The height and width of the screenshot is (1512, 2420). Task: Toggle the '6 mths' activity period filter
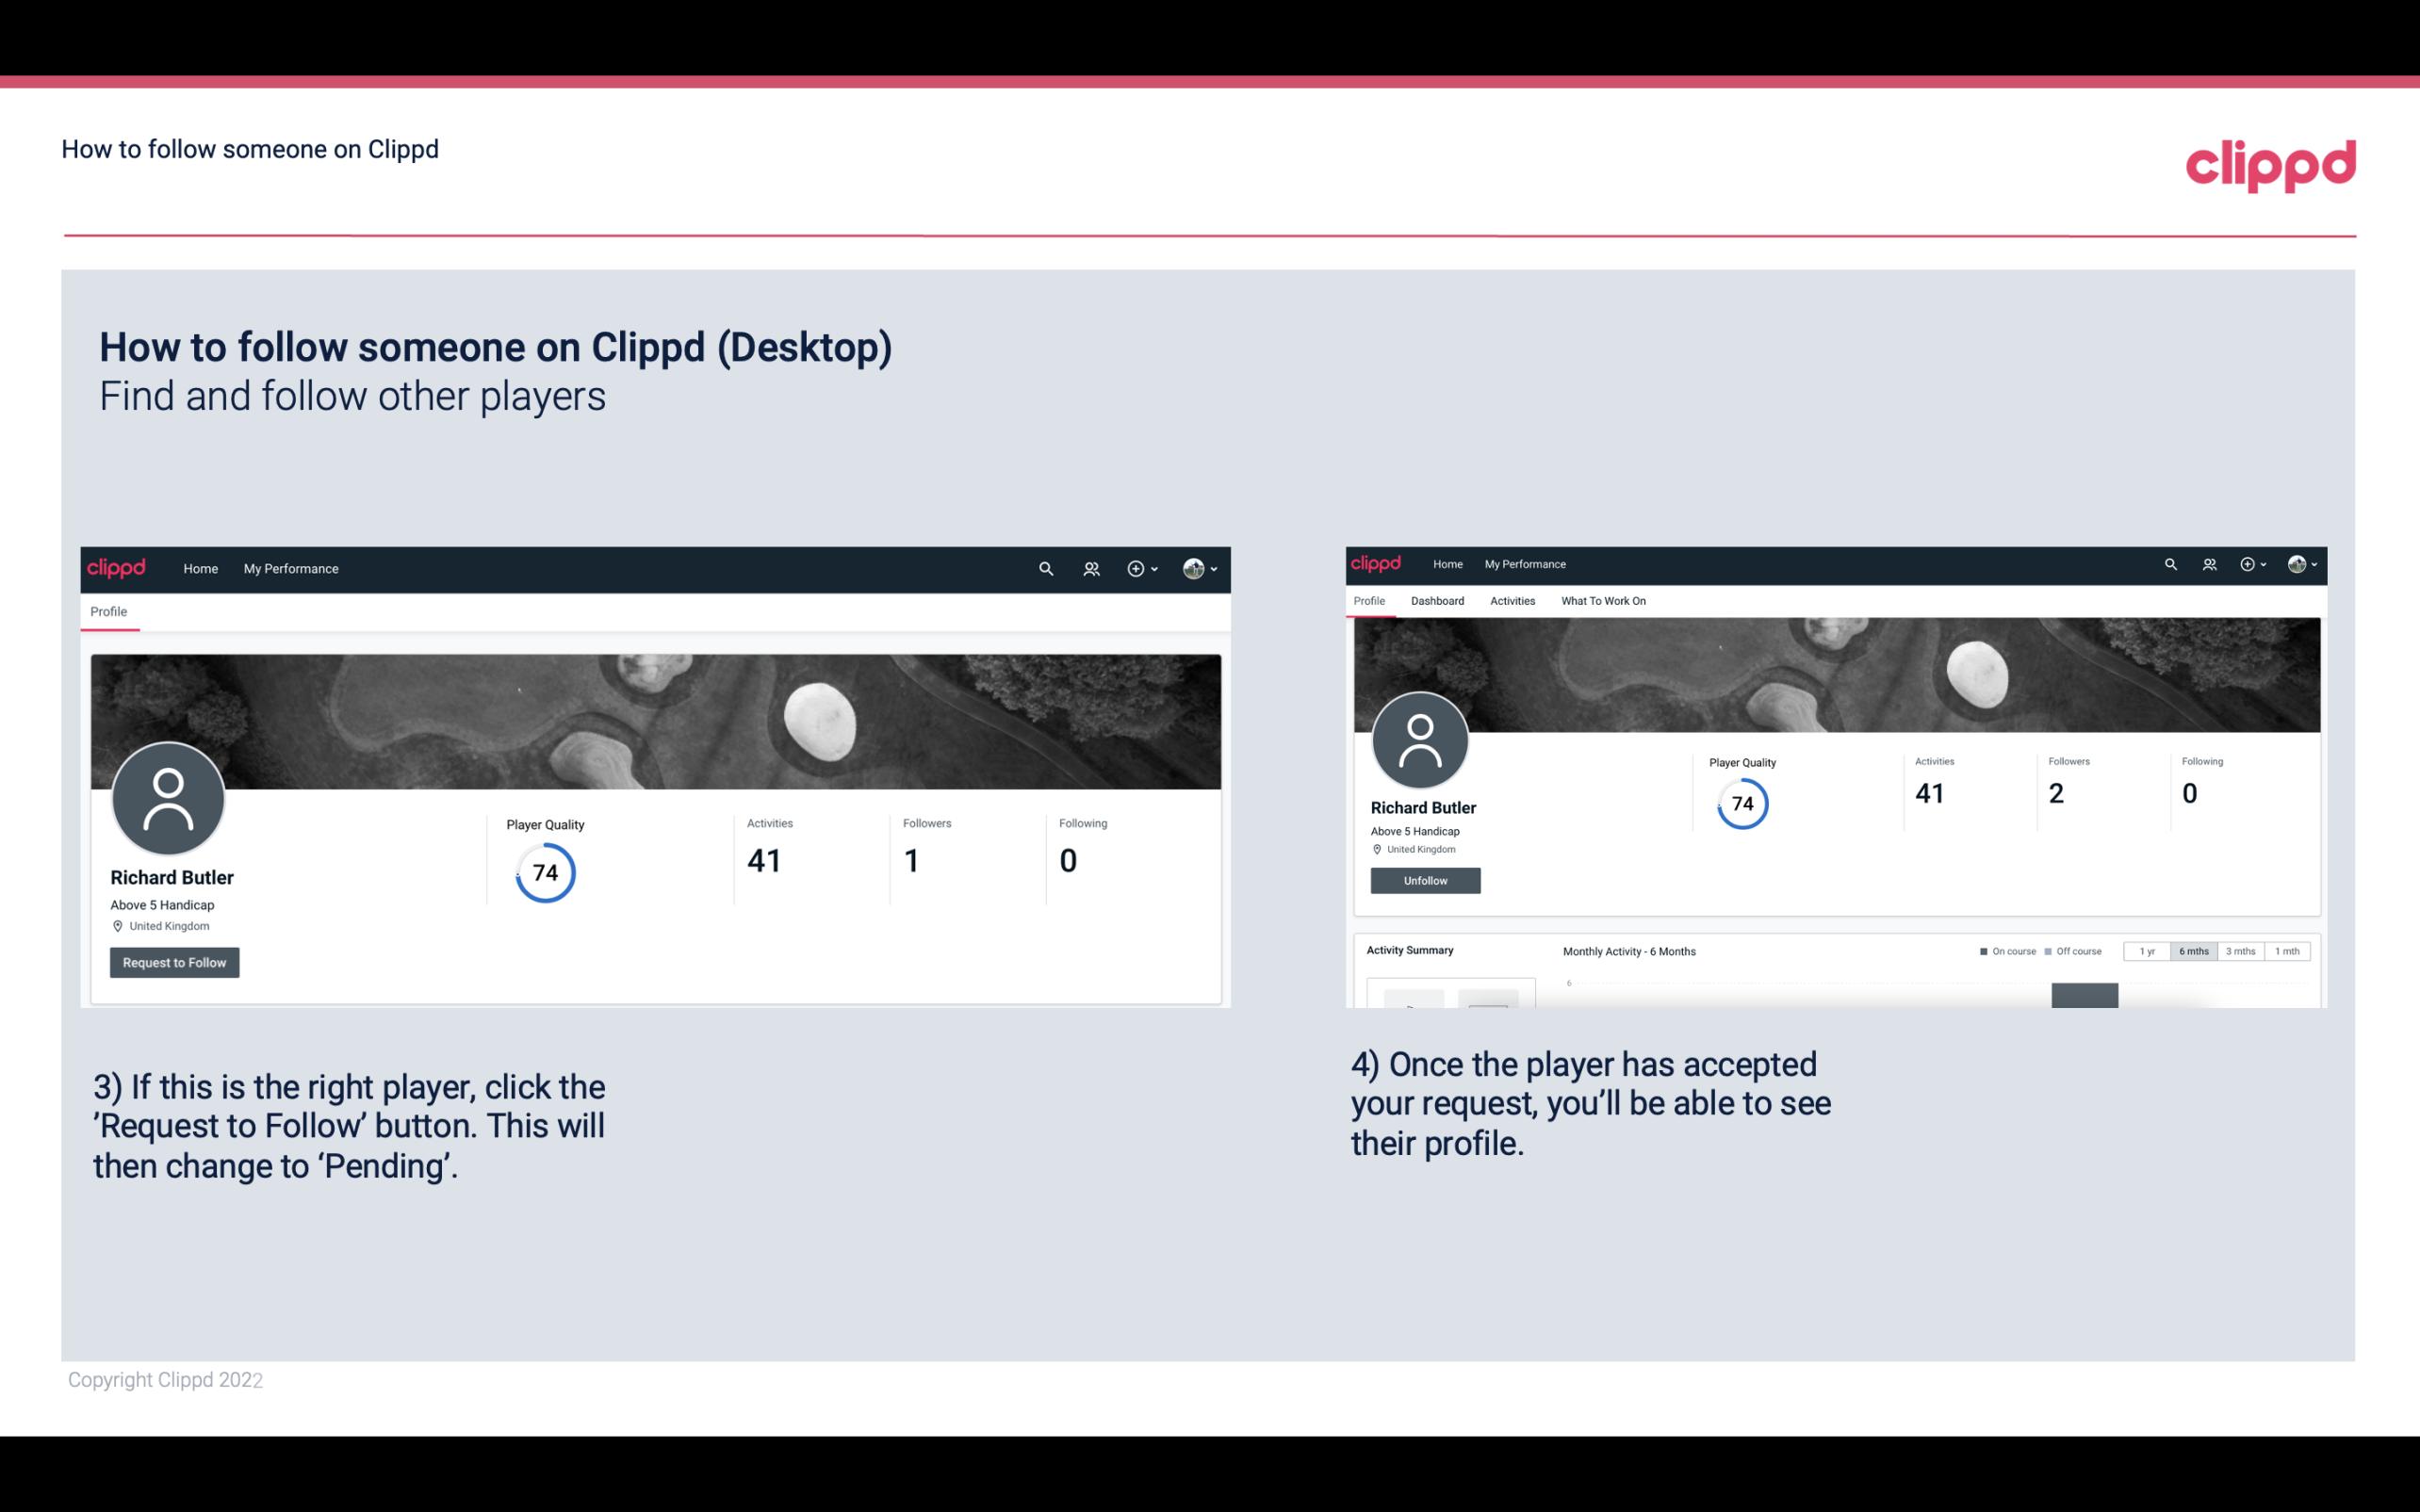click(x=2194, y=951)
